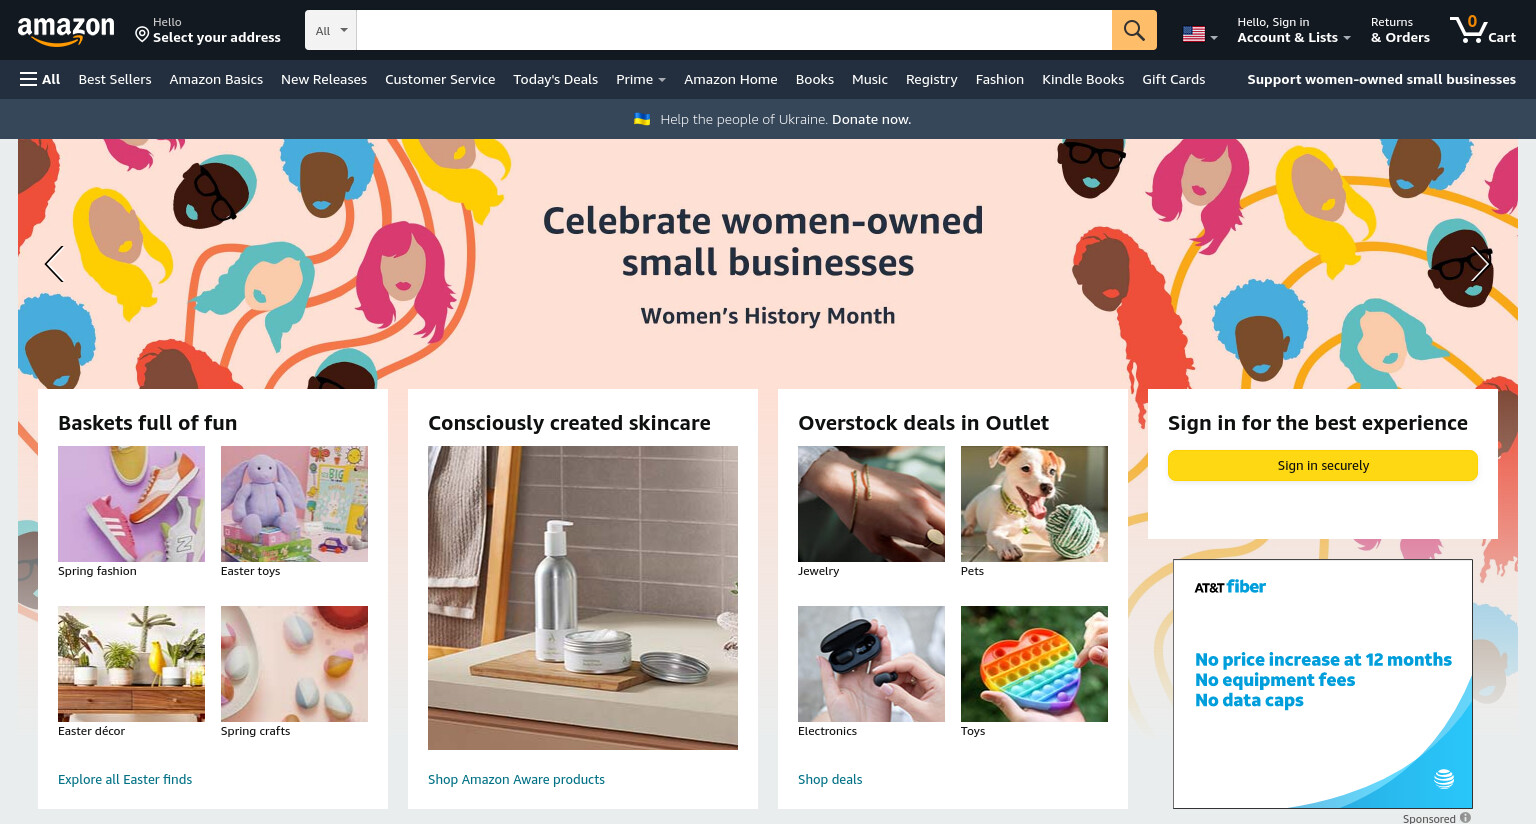1536x824 pixels.
Task: Select the Pets puppy thumbnail
Action: tap(1034, 504)
